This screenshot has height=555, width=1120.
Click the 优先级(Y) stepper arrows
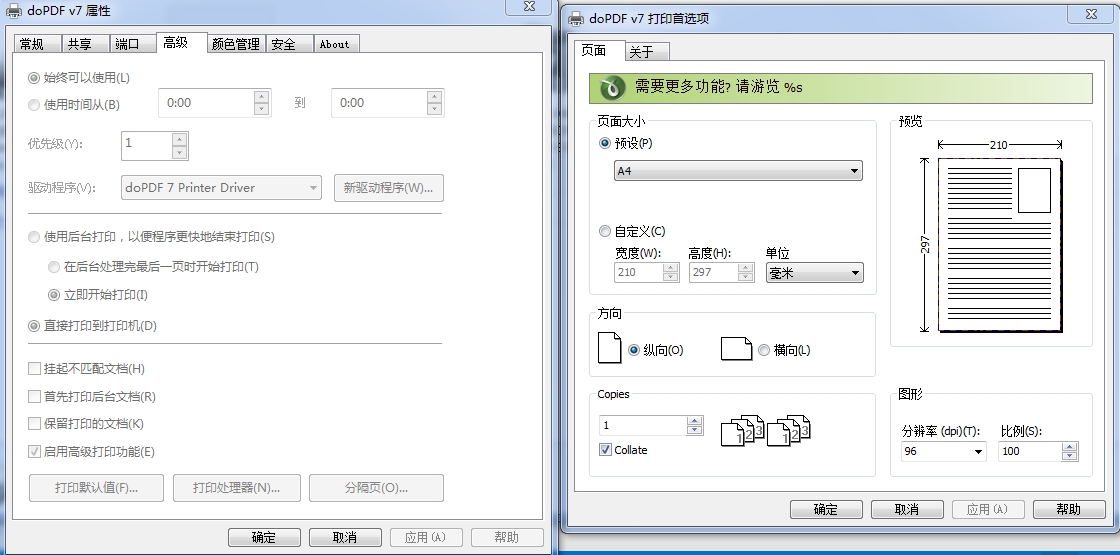(179, 146)
